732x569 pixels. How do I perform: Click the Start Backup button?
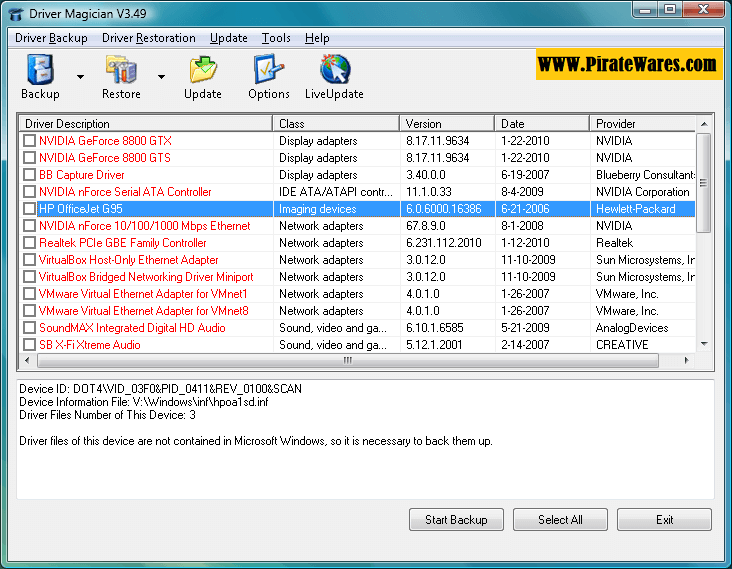[x=456, y=520]
